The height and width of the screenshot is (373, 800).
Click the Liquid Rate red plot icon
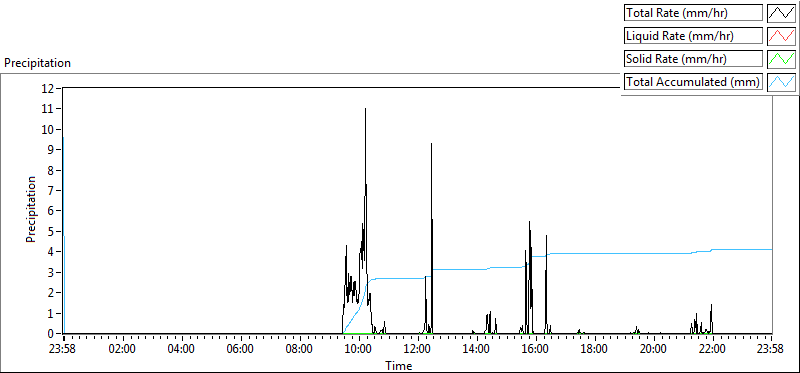click(x=782, y=36)
